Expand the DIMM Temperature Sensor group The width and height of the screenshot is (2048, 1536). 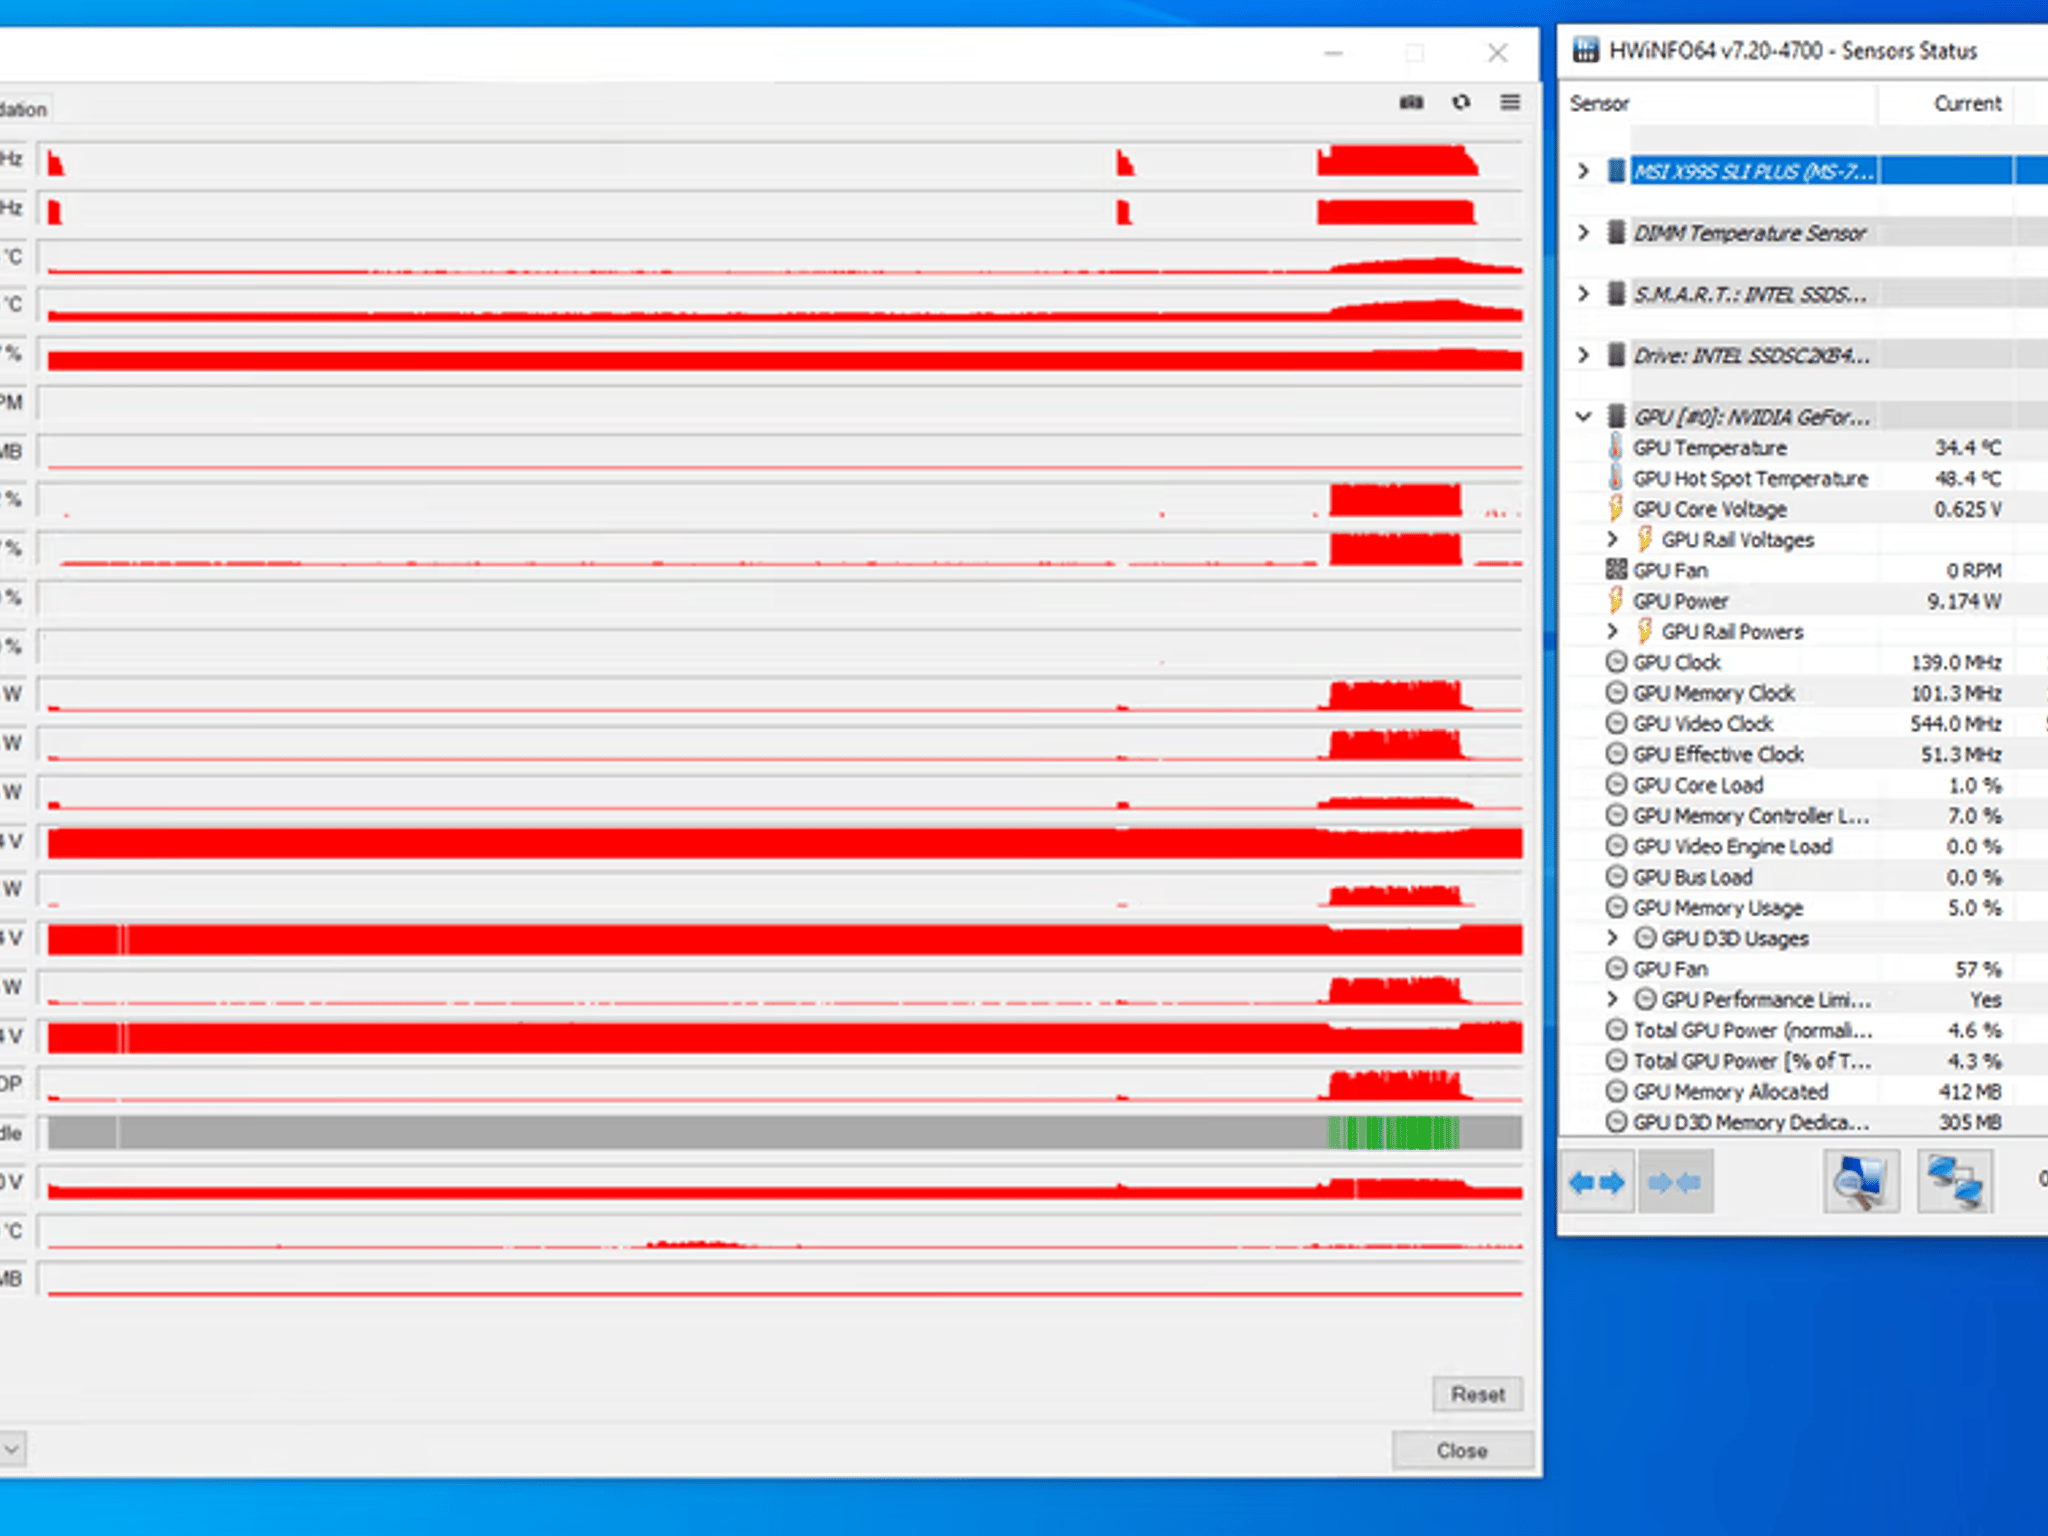pos(1583,233)
